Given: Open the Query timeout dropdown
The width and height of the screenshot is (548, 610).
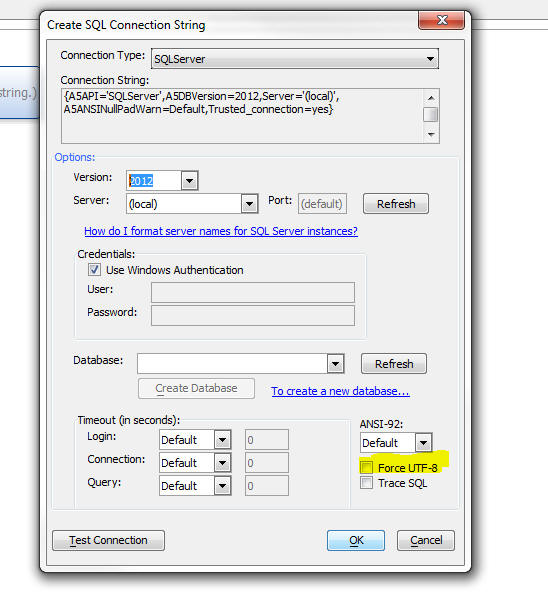Looking at the screenshot, I should pyautogui.click(x=222, y=486).
